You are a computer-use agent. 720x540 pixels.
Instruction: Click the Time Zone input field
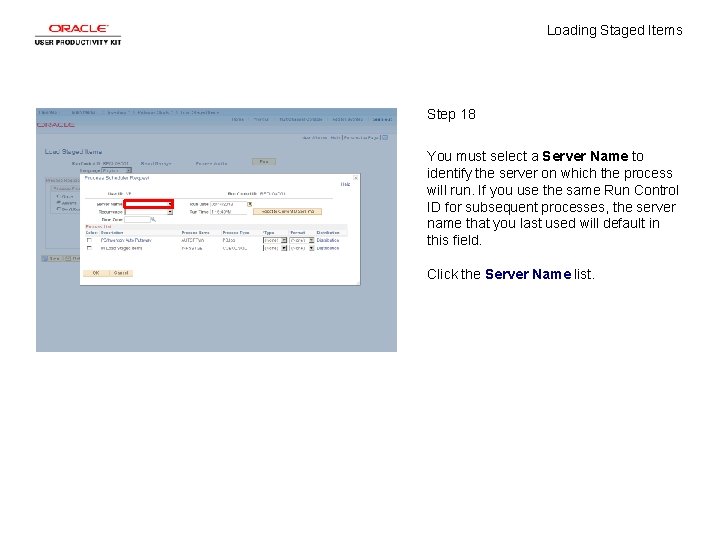(x=137, y=220)
